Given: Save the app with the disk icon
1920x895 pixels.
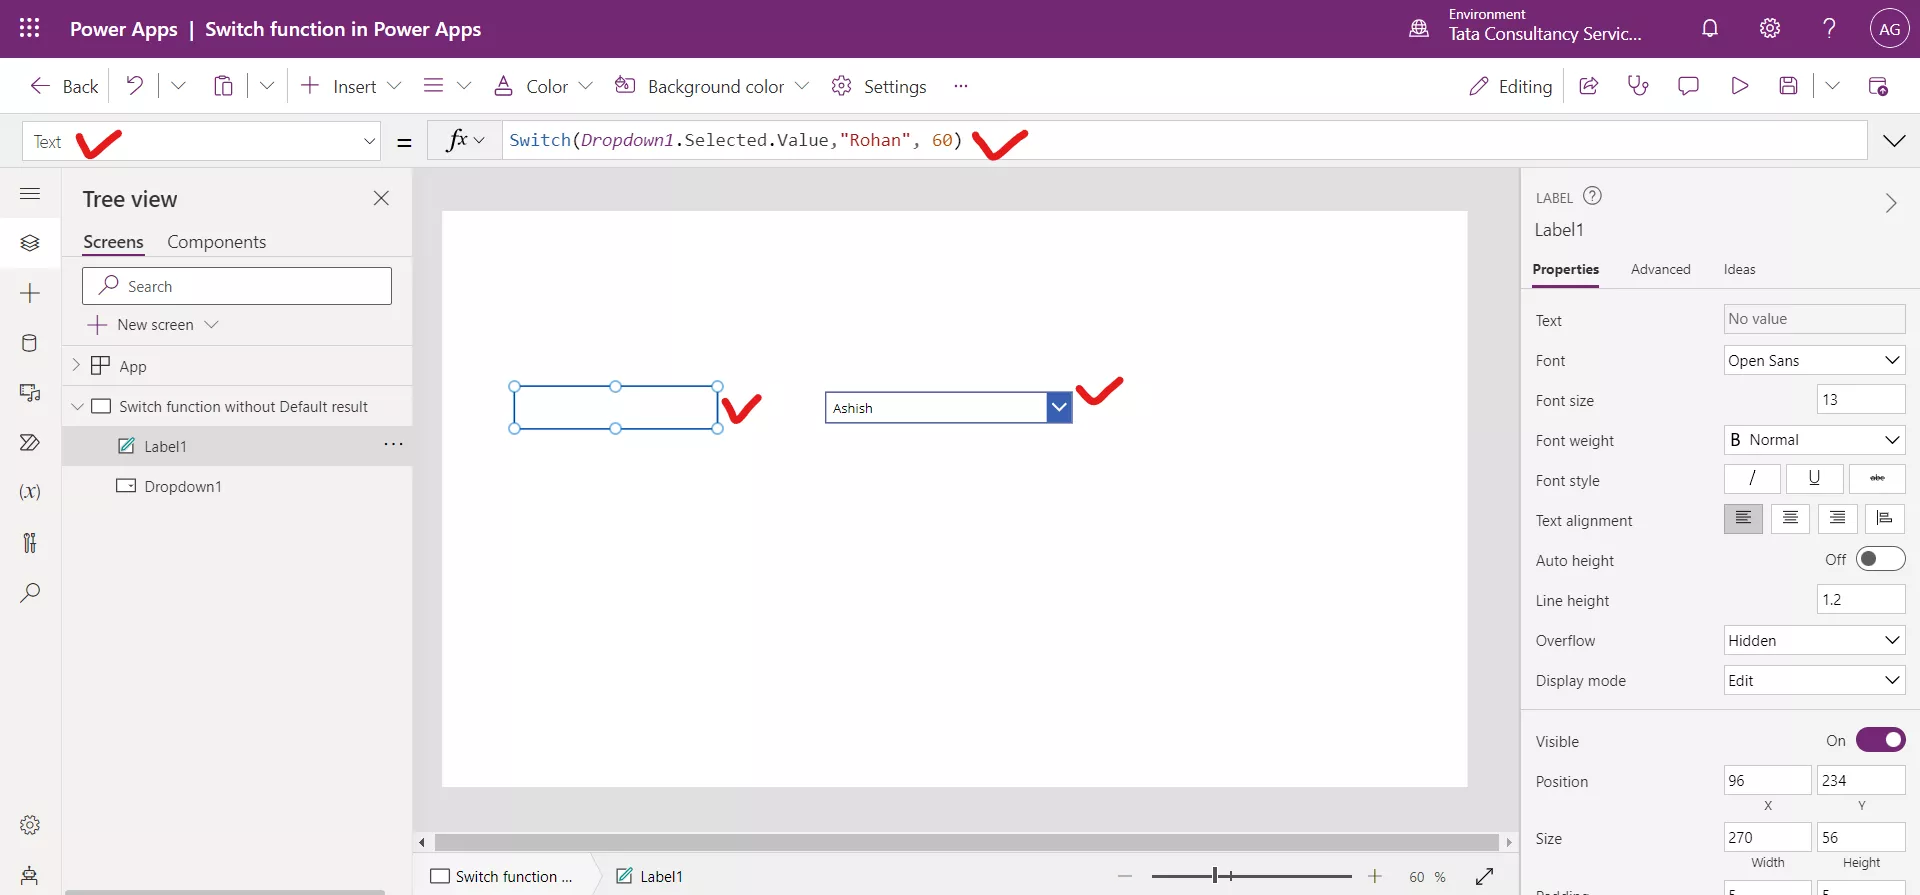Looking at the screenshot, I should point(1789,86).
